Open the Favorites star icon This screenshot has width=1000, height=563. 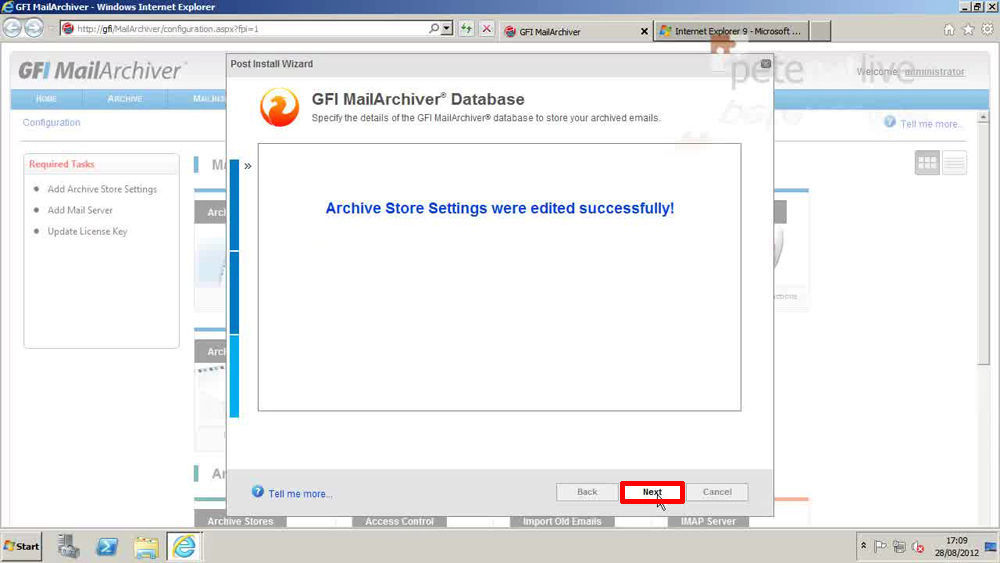pyautogui.click(x=968, y=29)
